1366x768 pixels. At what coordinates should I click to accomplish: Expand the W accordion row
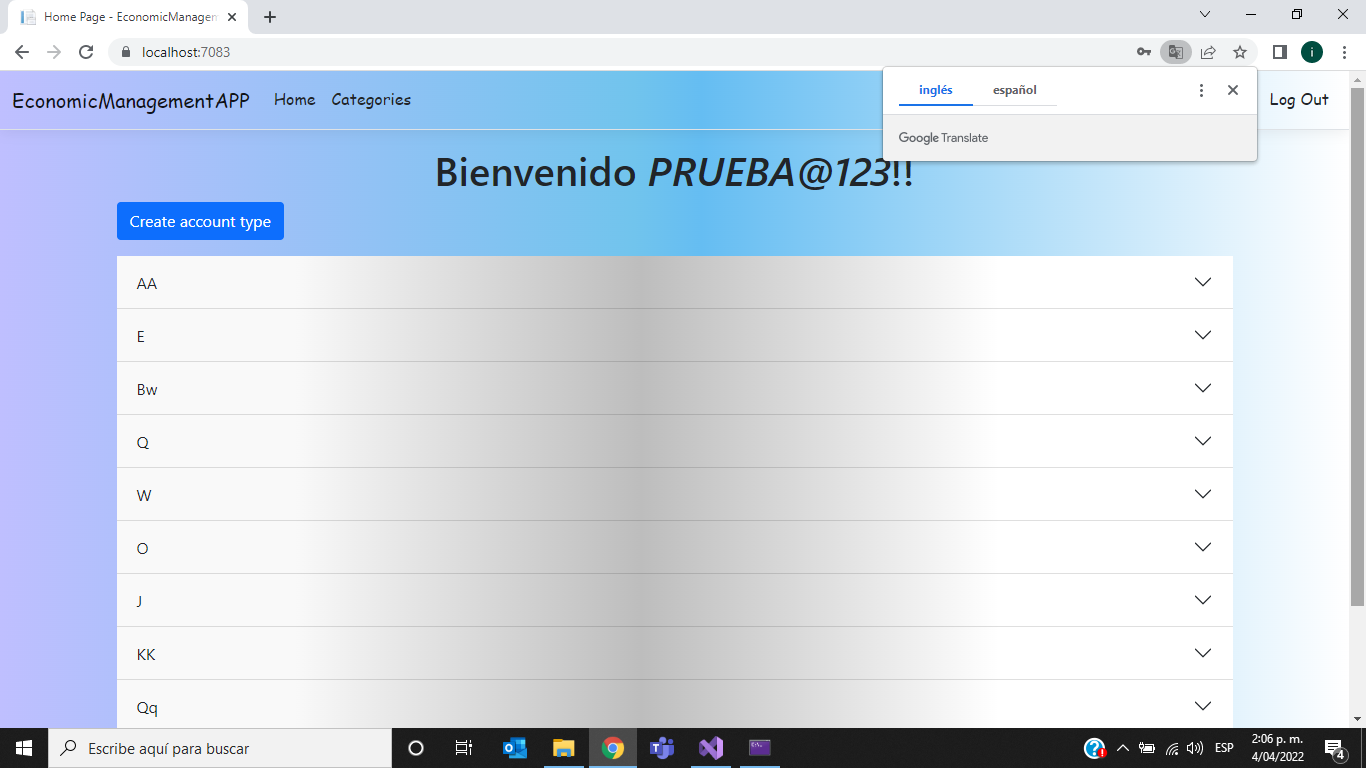point(675,495)
